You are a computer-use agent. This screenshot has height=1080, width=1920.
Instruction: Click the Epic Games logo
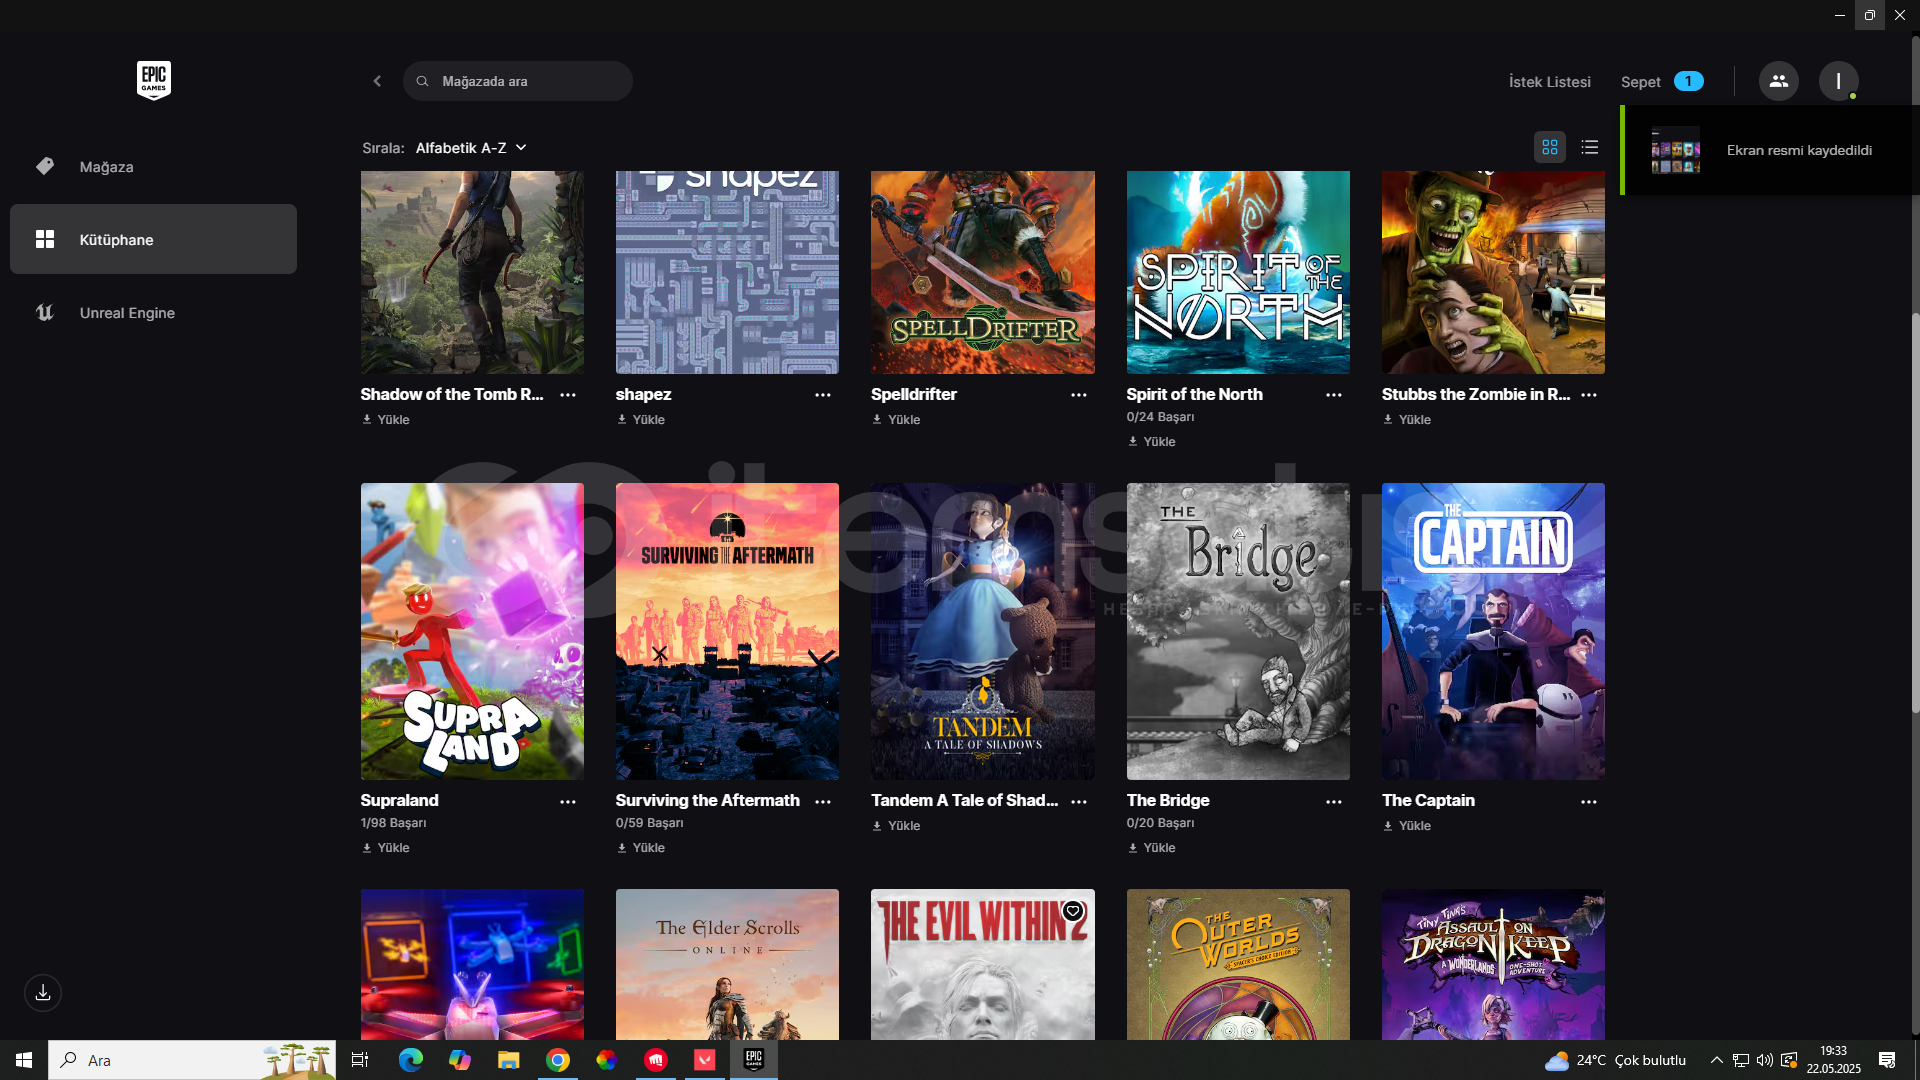(x=154, y=80)
